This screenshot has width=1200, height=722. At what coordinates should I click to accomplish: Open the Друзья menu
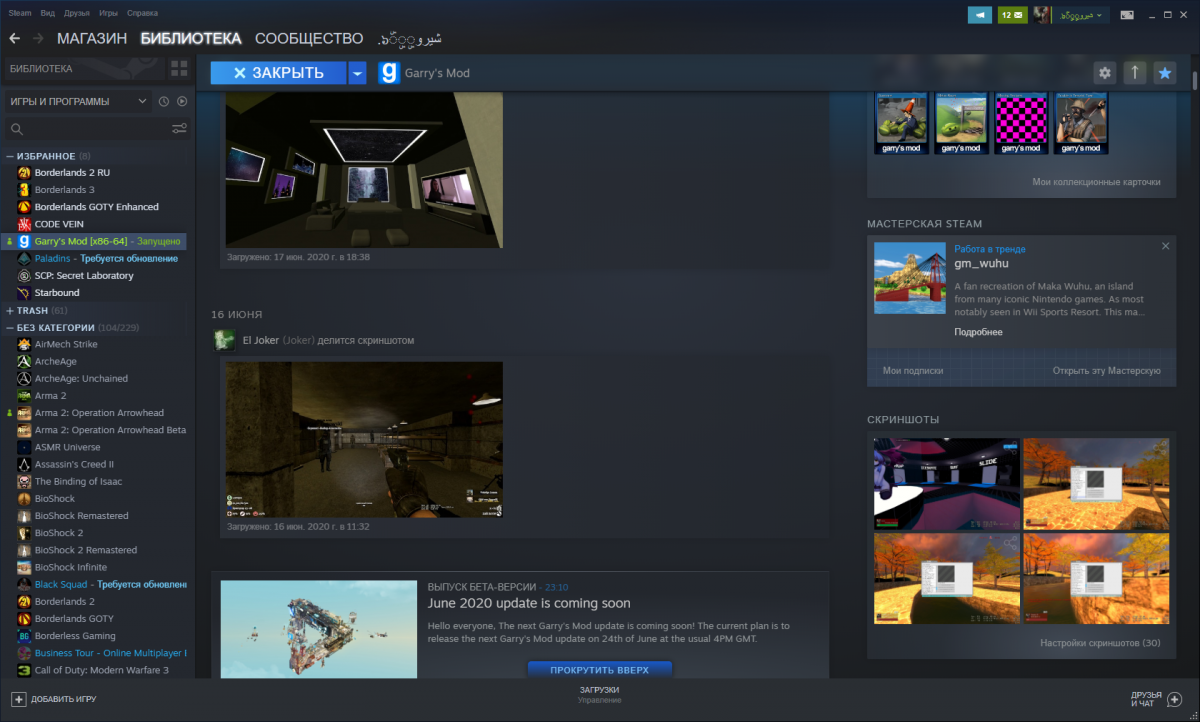coord(76,13)
